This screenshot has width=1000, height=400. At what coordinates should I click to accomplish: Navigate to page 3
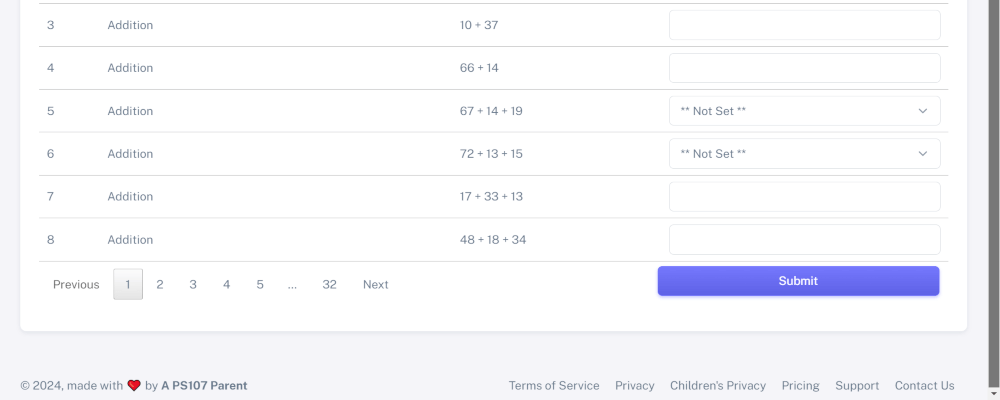[193, 285]
